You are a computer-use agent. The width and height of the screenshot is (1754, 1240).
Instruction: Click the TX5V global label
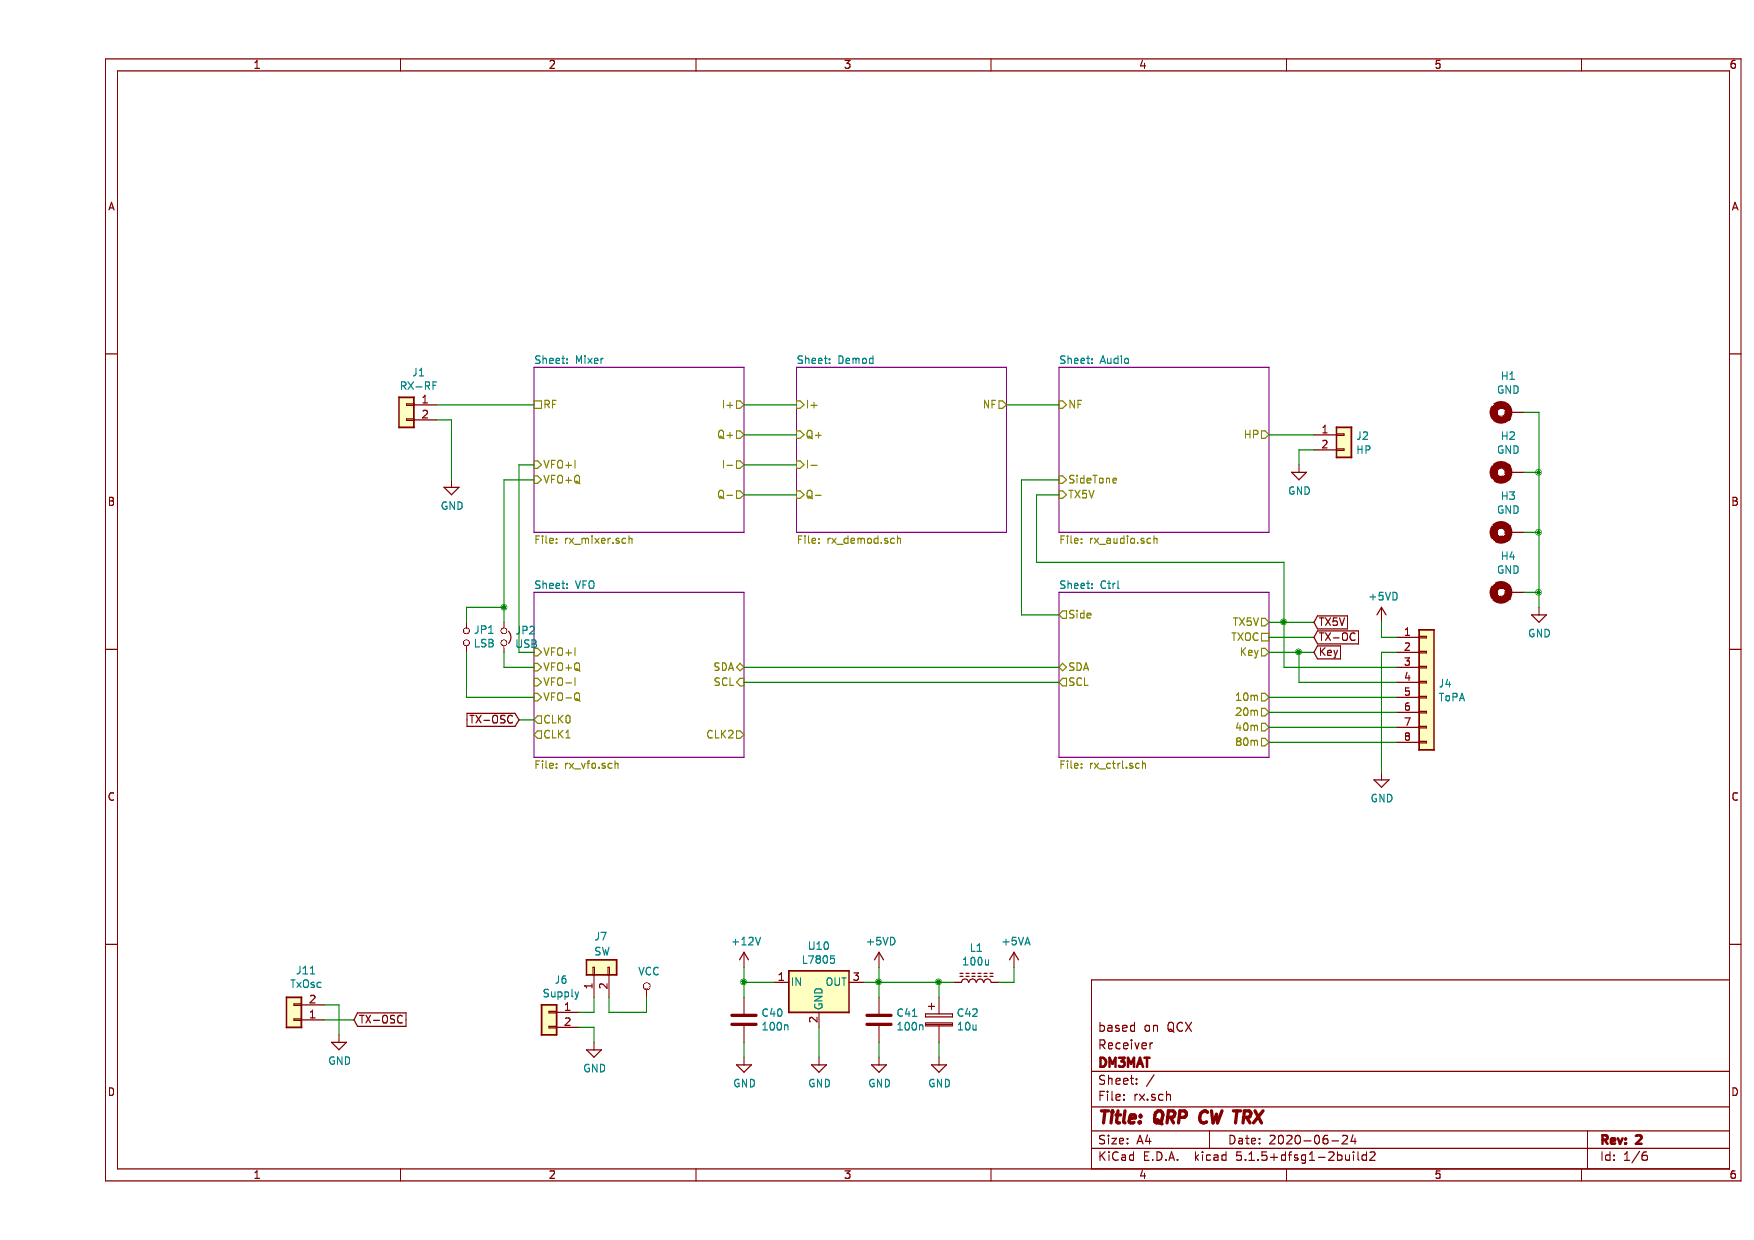point(1331,622)
